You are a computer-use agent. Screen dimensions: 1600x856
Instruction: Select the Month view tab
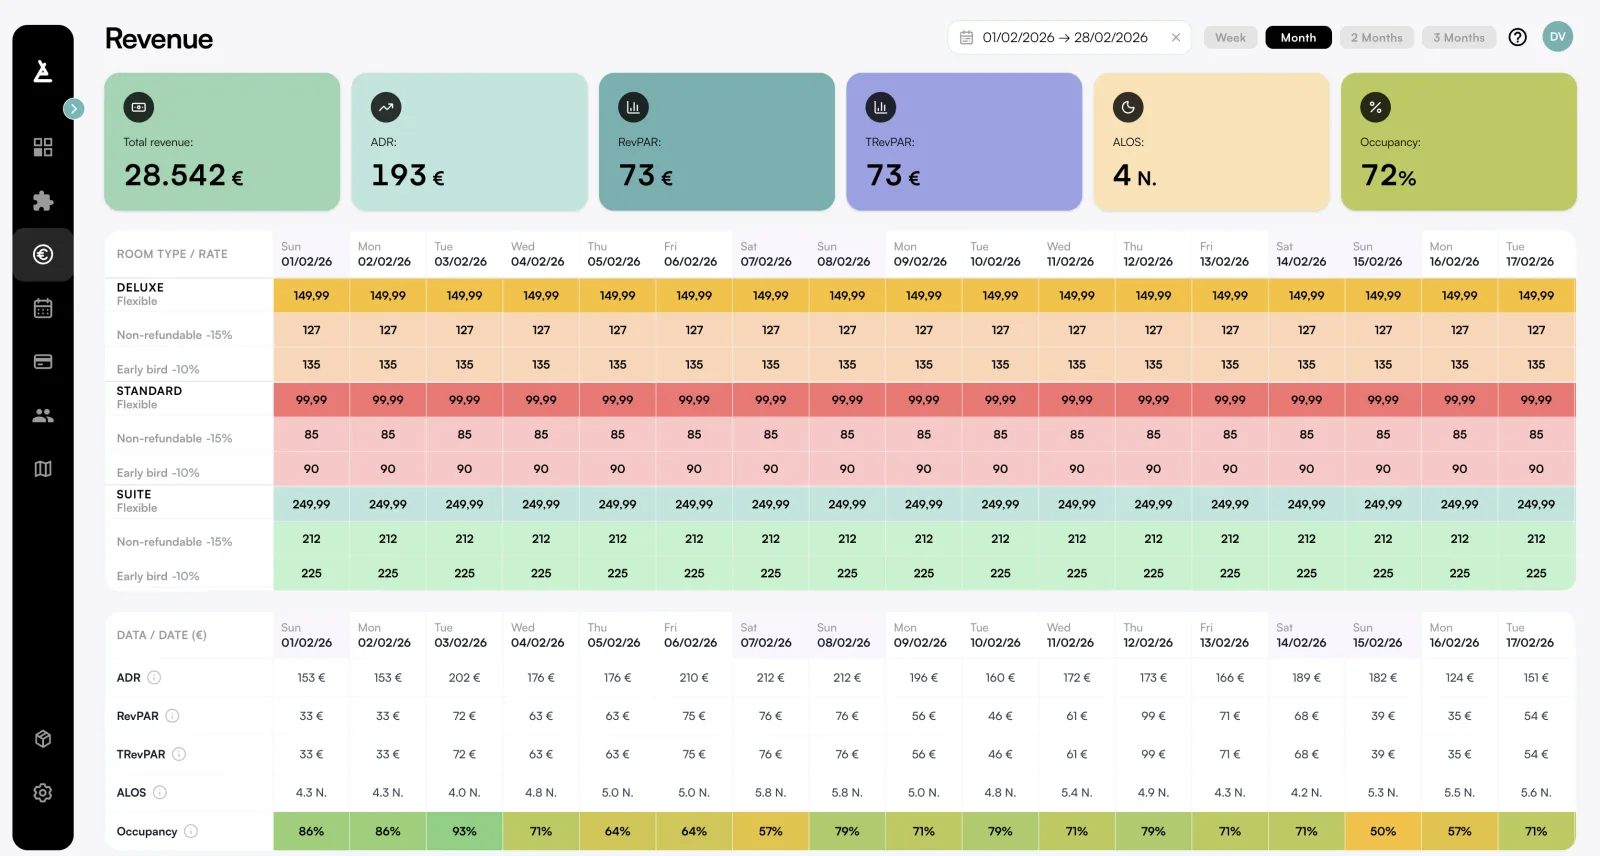tap(1298, 37)
